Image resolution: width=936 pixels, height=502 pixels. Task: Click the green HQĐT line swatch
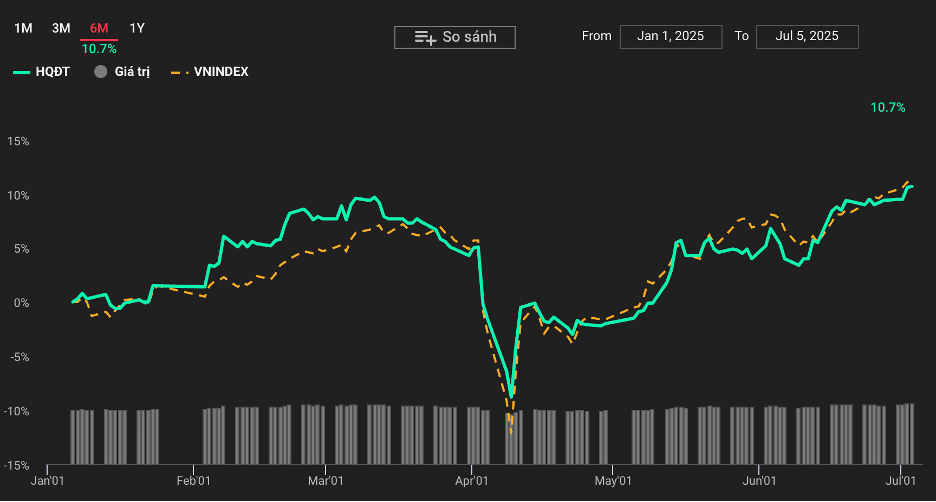[x=21, y=72]
